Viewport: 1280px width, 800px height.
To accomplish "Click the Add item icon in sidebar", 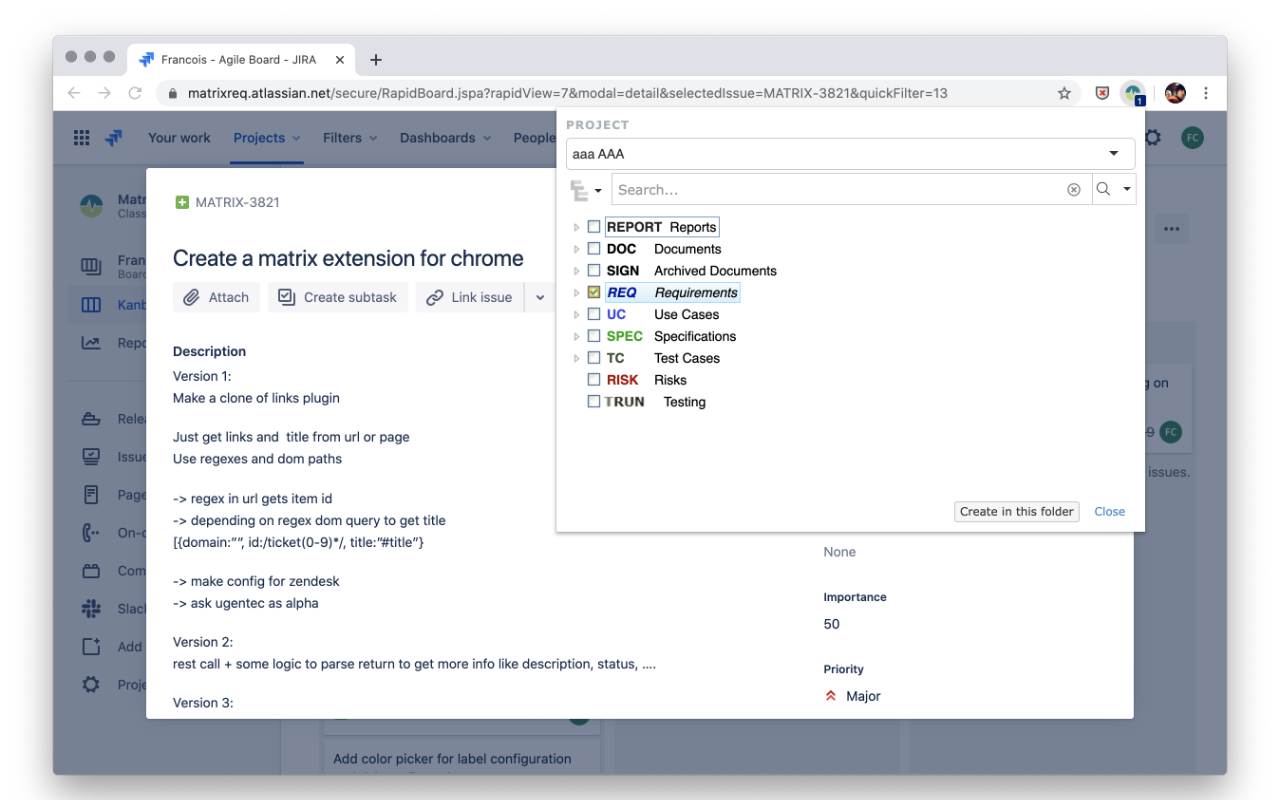I will point(91,647).
